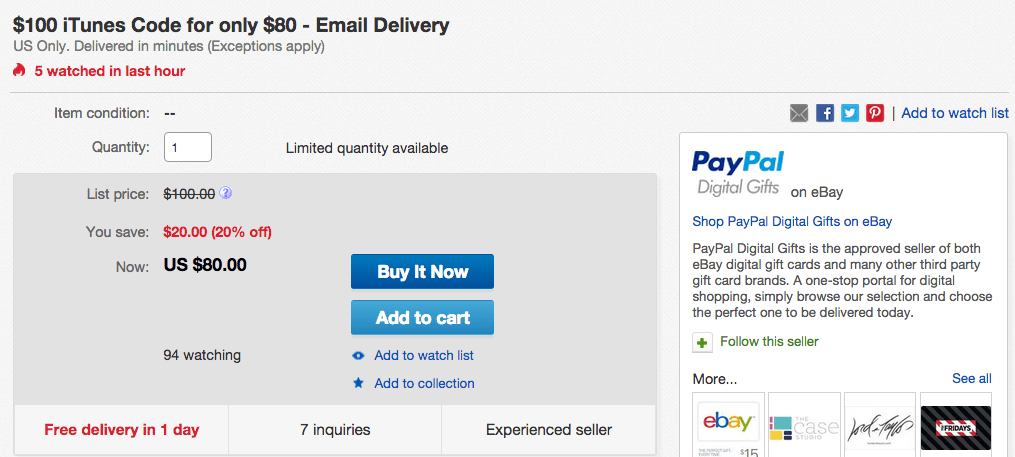Click into the Quantity input field
This screenshot has width=1015, height=457.
[188, 147]
